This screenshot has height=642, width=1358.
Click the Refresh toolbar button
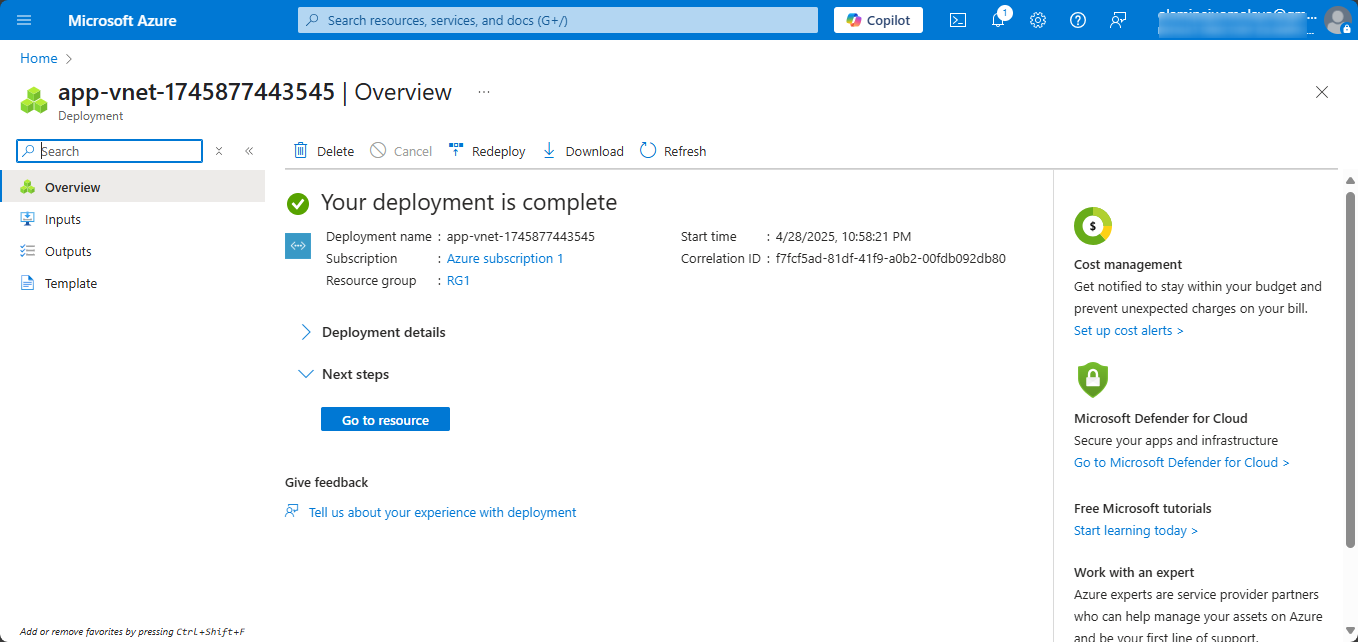tap(673, 151)
